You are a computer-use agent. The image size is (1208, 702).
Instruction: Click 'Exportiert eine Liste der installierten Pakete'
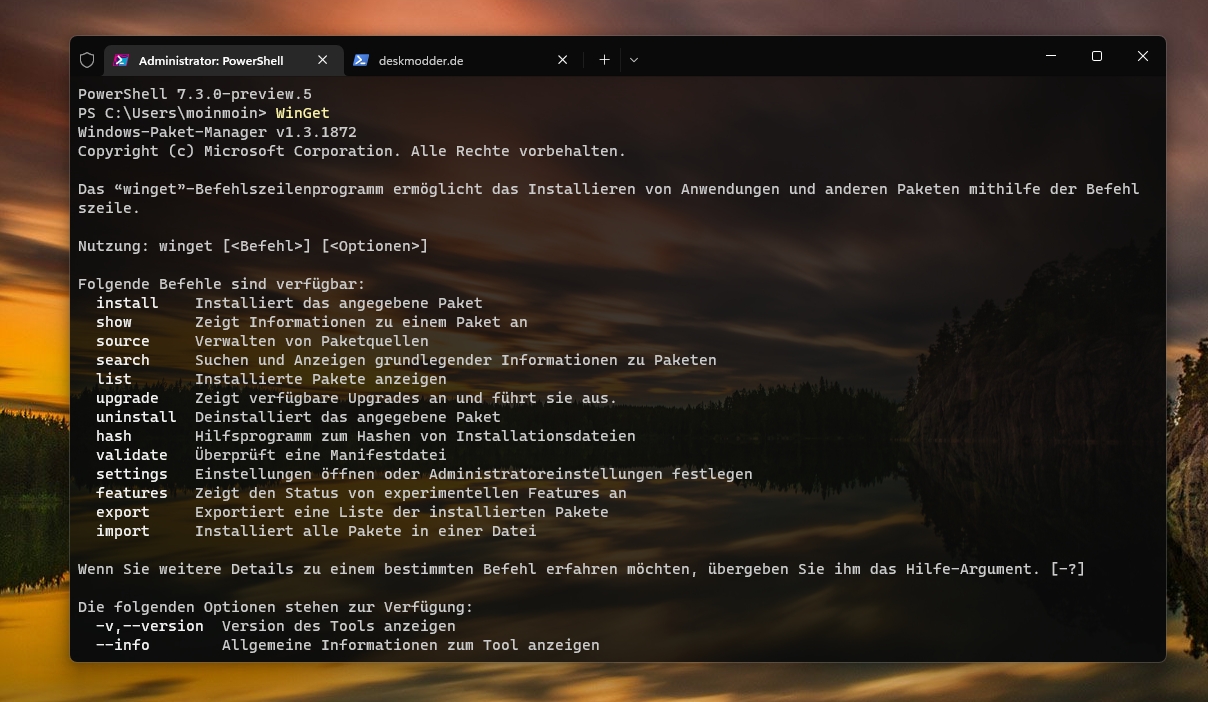[x=402, y=512]
